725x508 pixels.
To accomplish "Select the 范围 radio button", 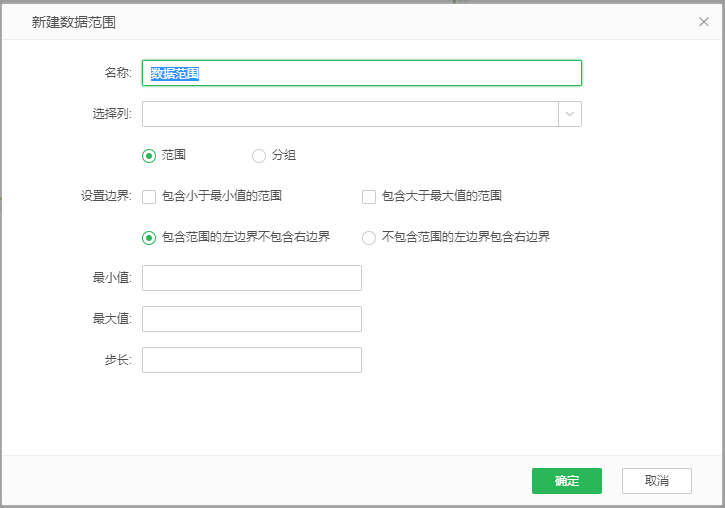I will [x=148, y=156].
